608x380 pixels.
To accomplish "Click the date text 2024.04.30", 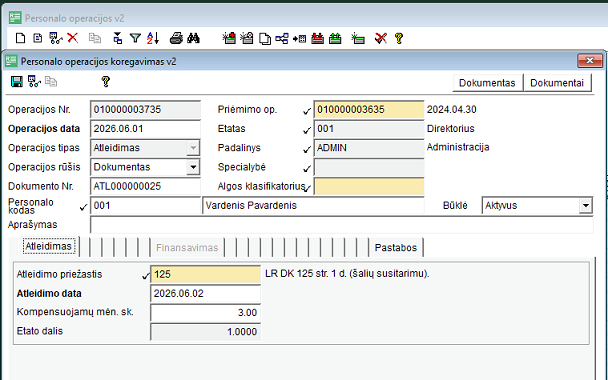I will click(x=452, y=109).
